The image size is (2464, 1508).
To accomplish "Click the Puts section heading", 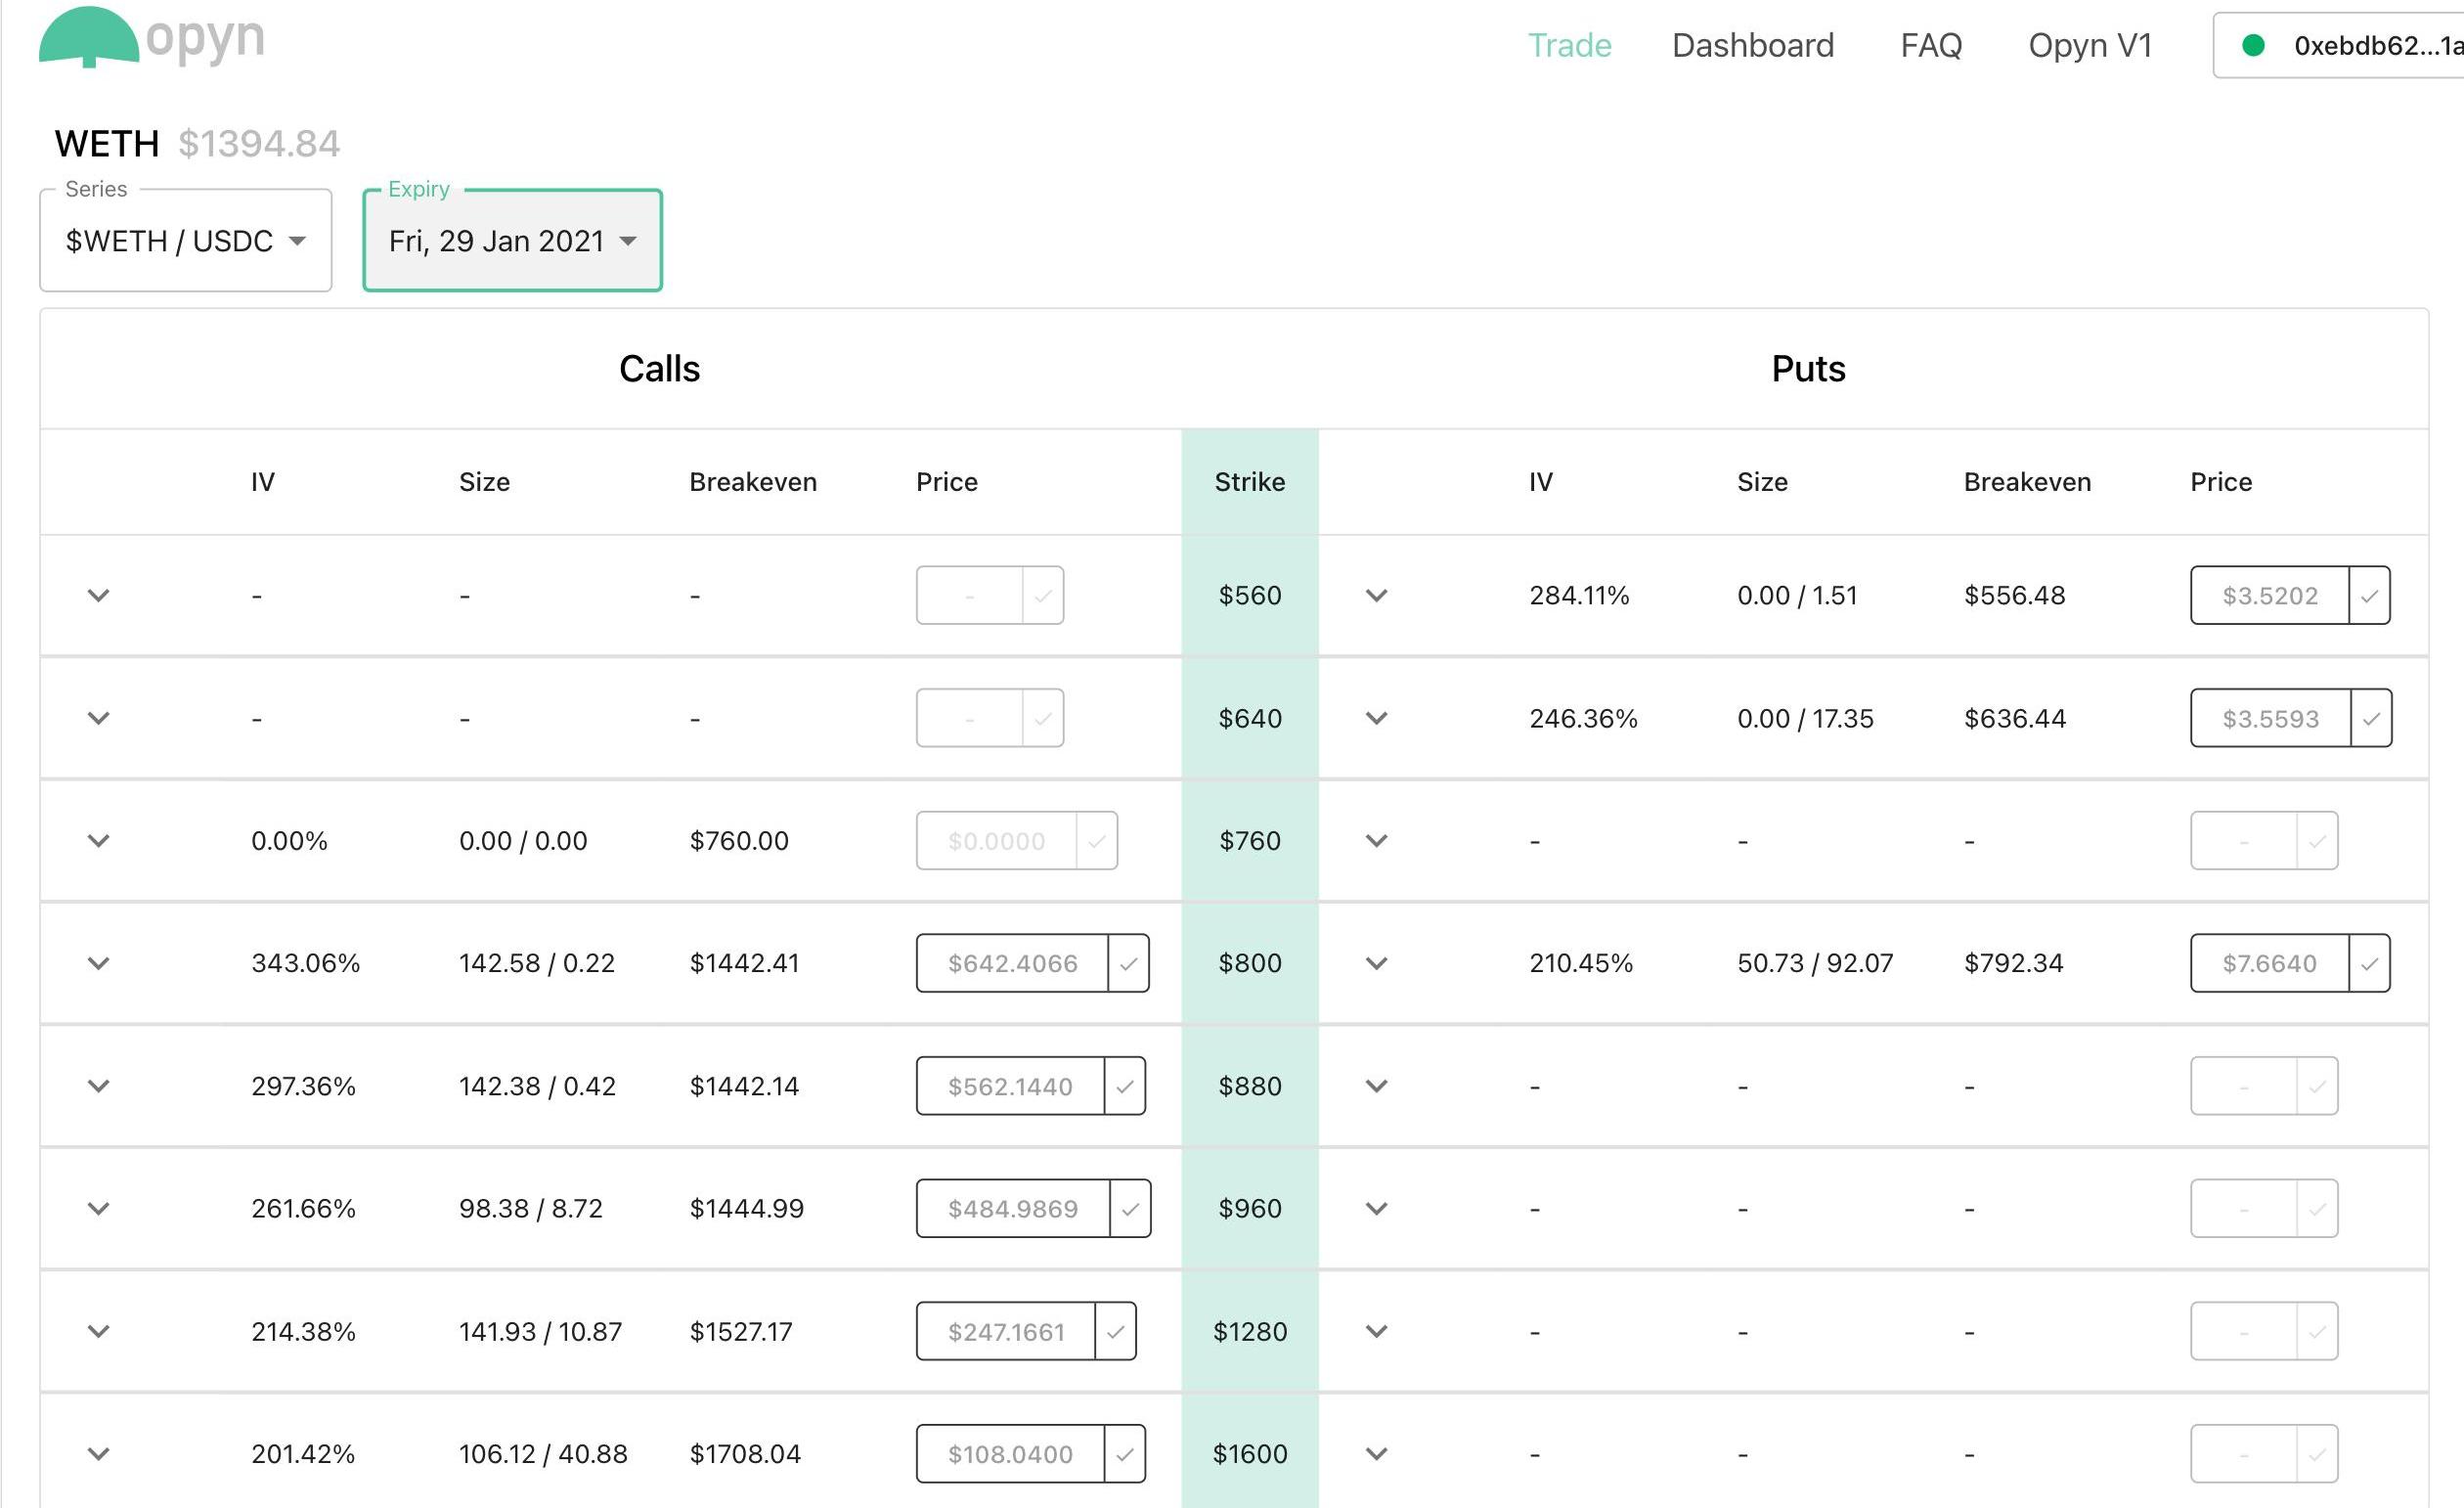I will click(1808, 369).
